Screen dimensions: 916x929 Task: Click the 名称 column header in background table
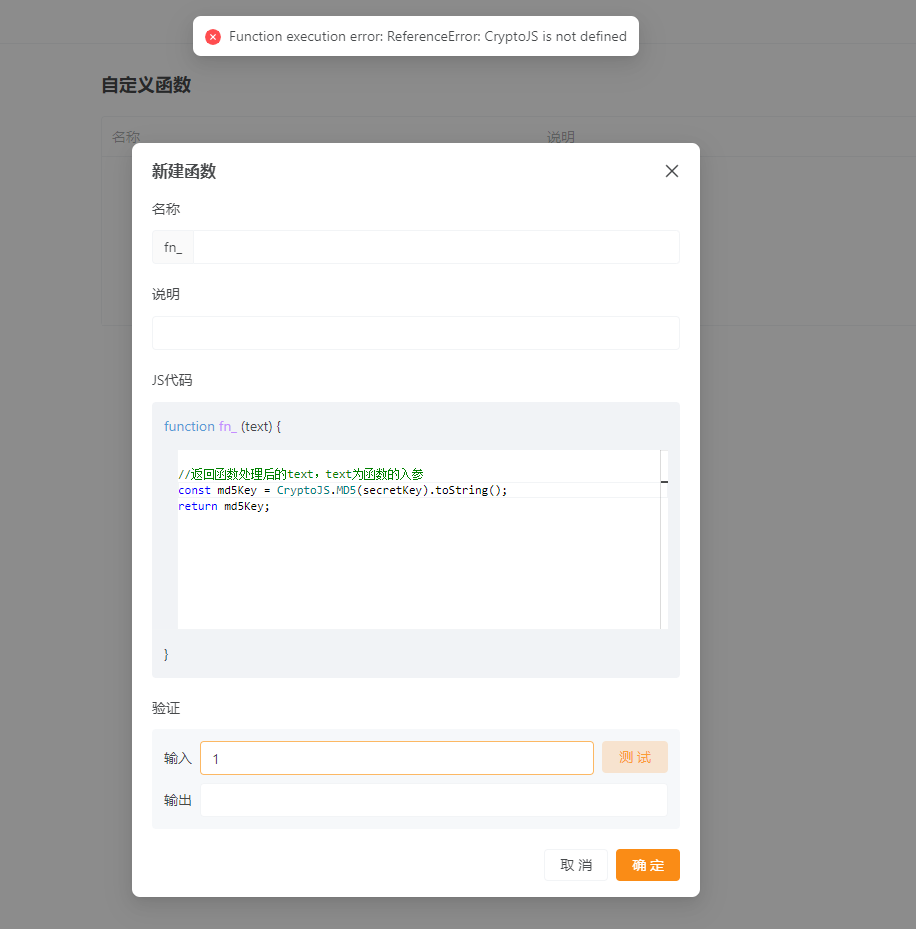126,137
